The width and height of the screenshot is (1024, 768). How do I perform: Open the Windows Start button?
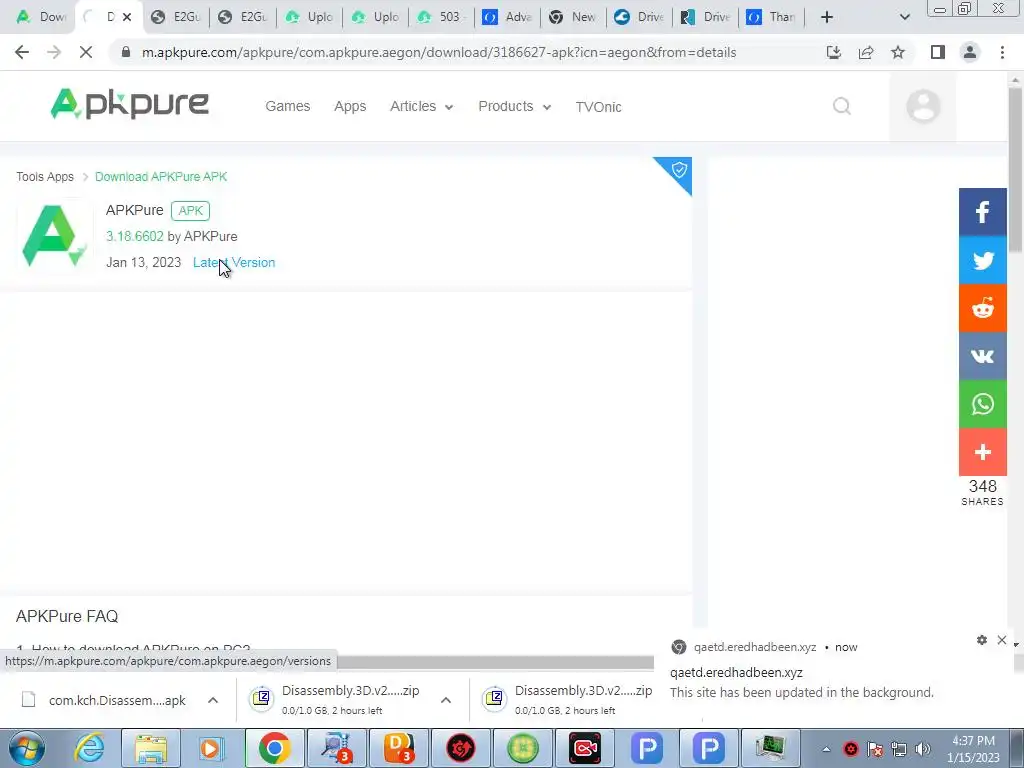(x=26, y=748)
